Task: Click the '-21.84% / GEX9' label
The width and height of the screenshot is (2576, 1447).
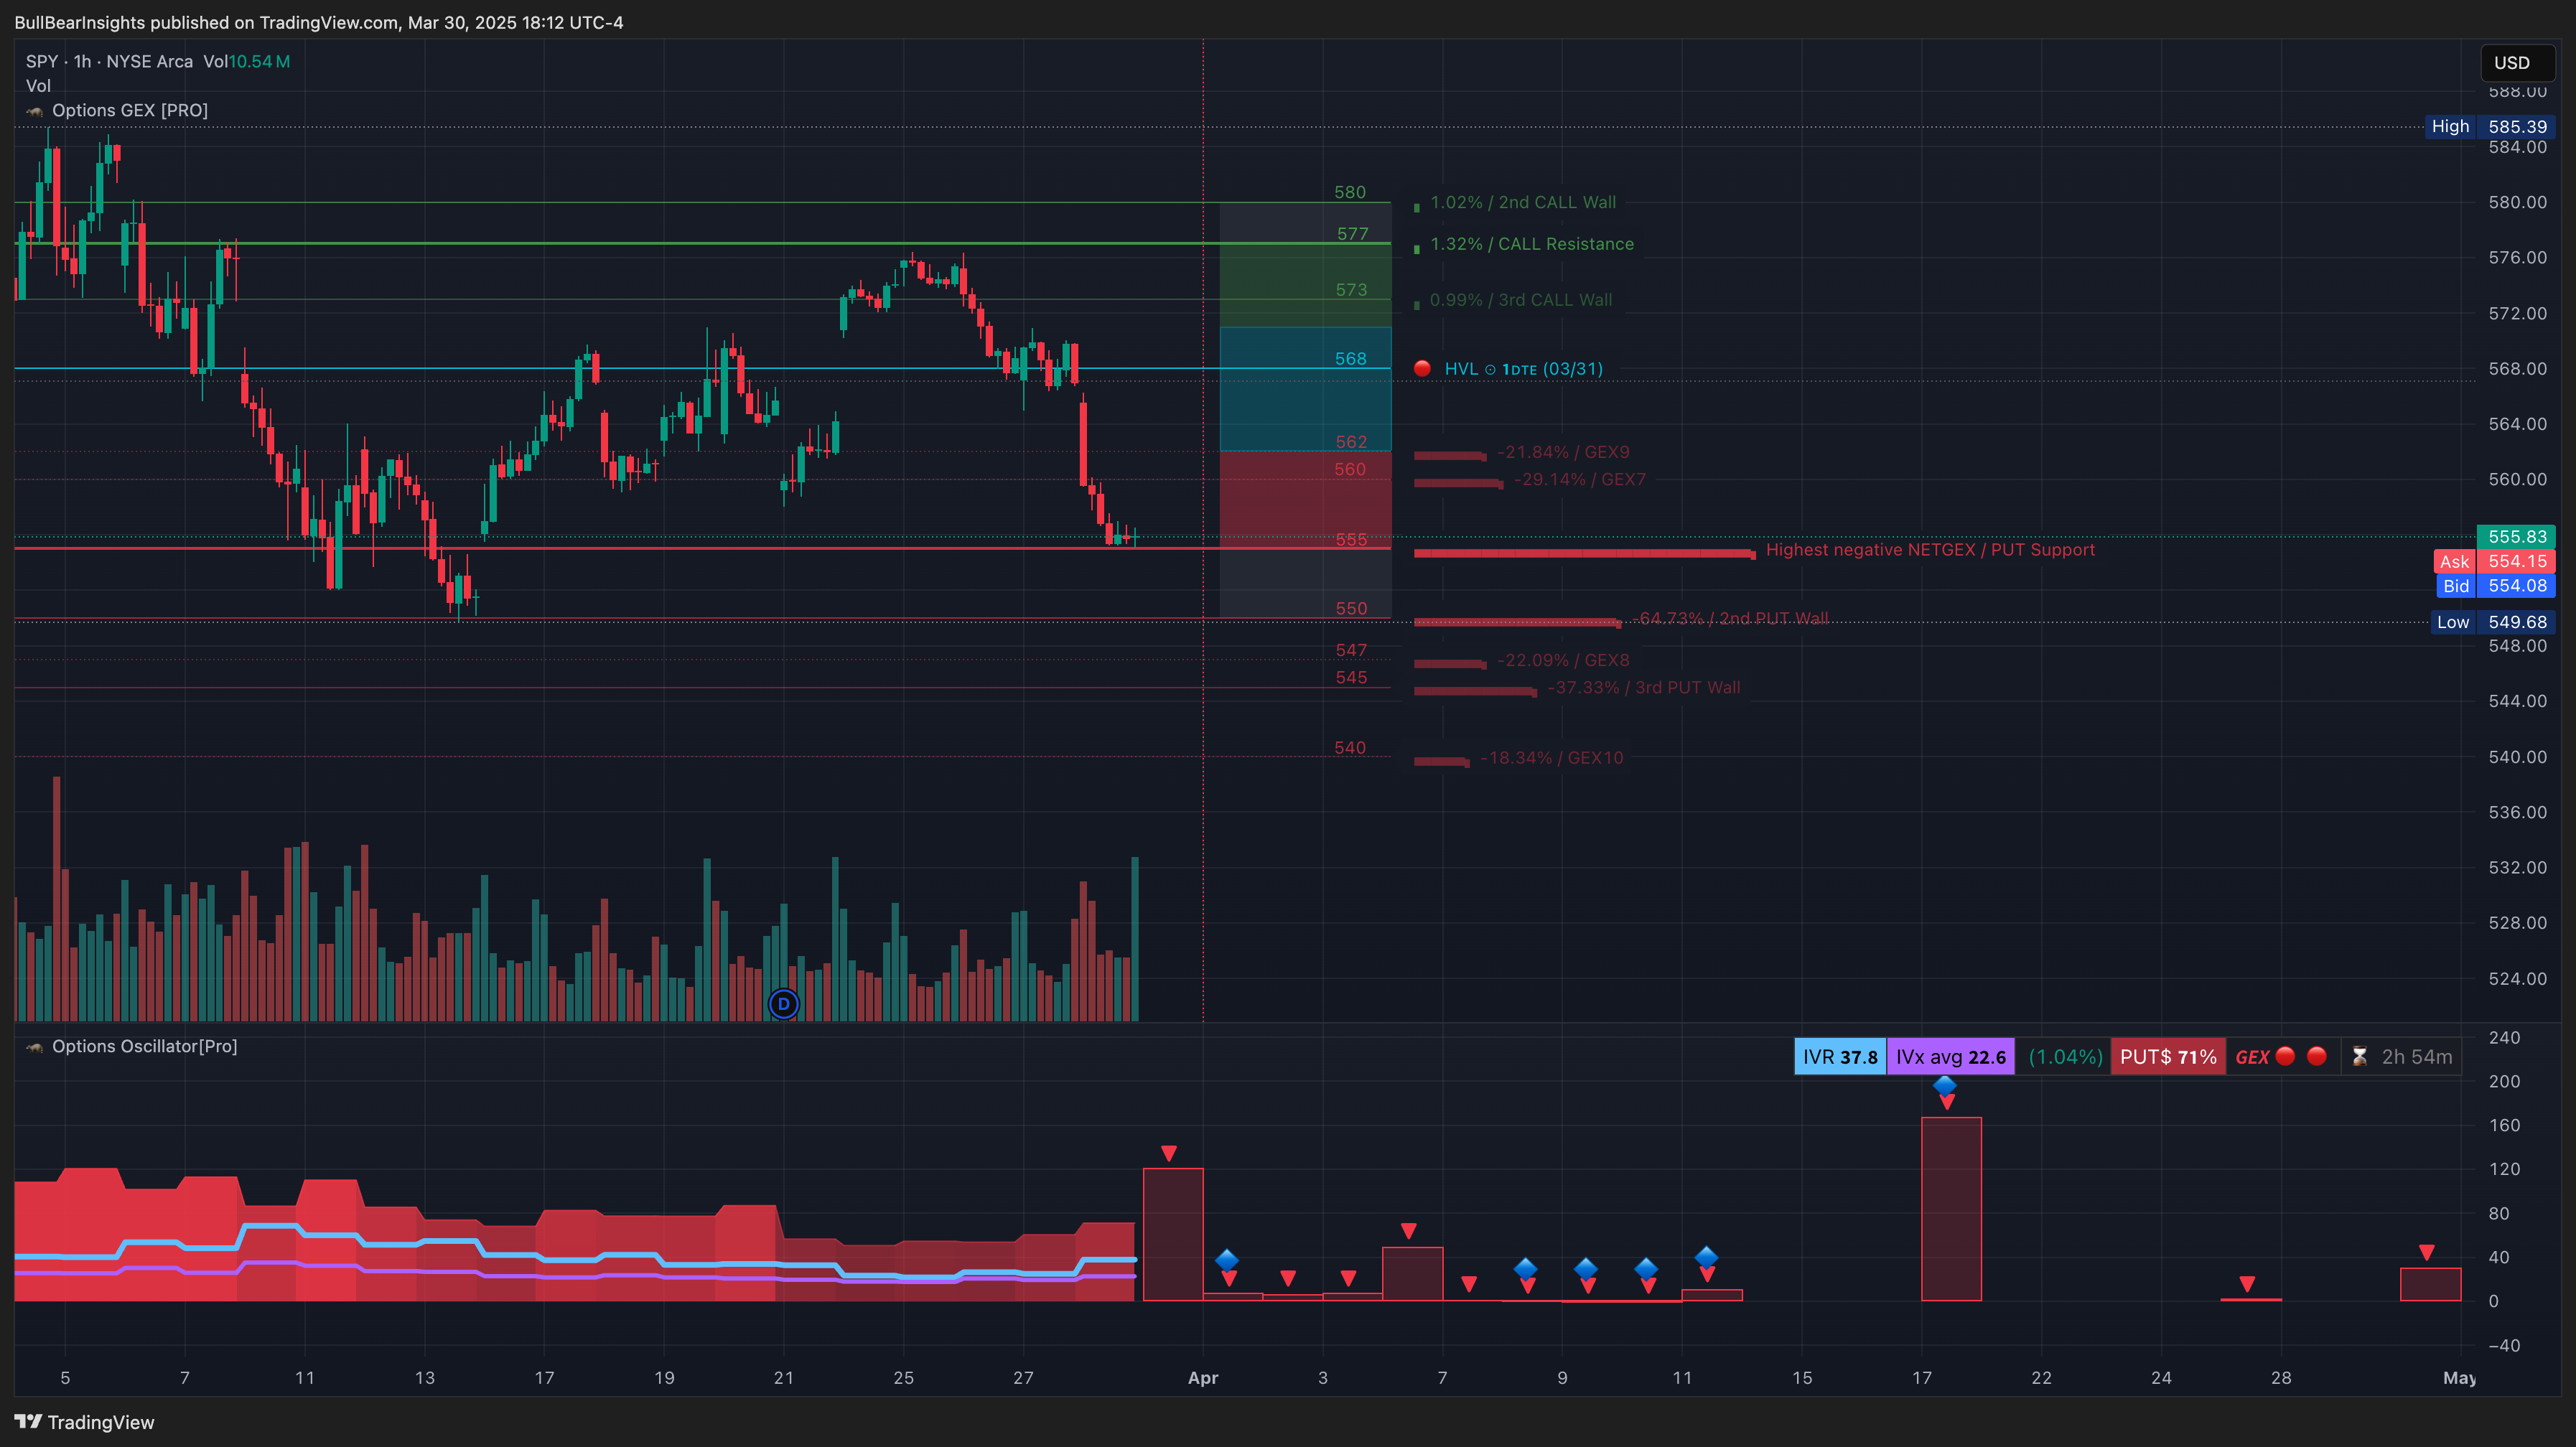Action: tap(1563, 452)
